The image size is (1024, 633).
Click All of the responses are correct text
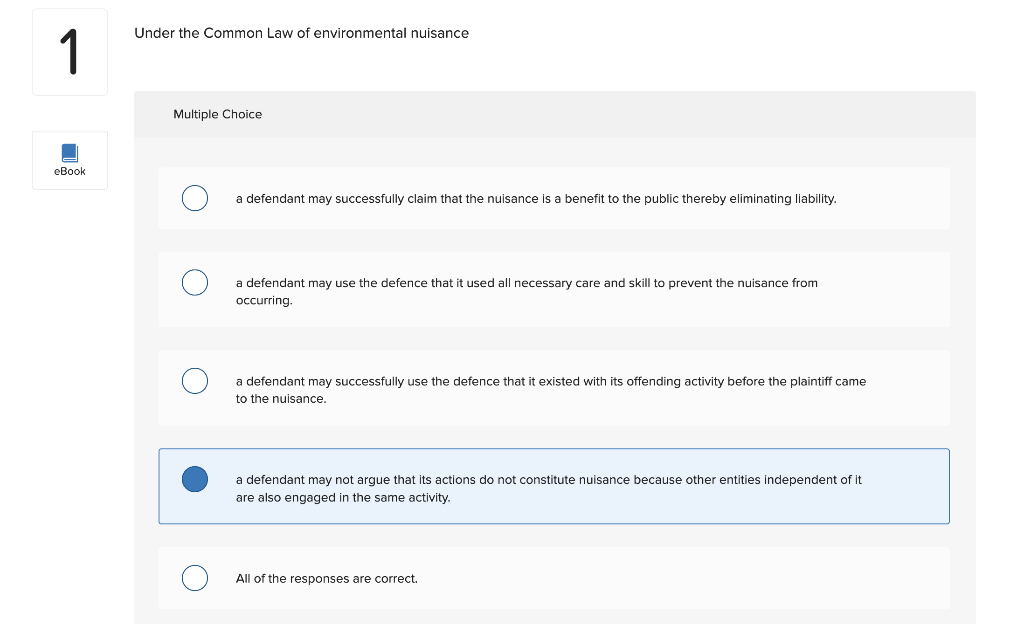[x=327, y=578]
